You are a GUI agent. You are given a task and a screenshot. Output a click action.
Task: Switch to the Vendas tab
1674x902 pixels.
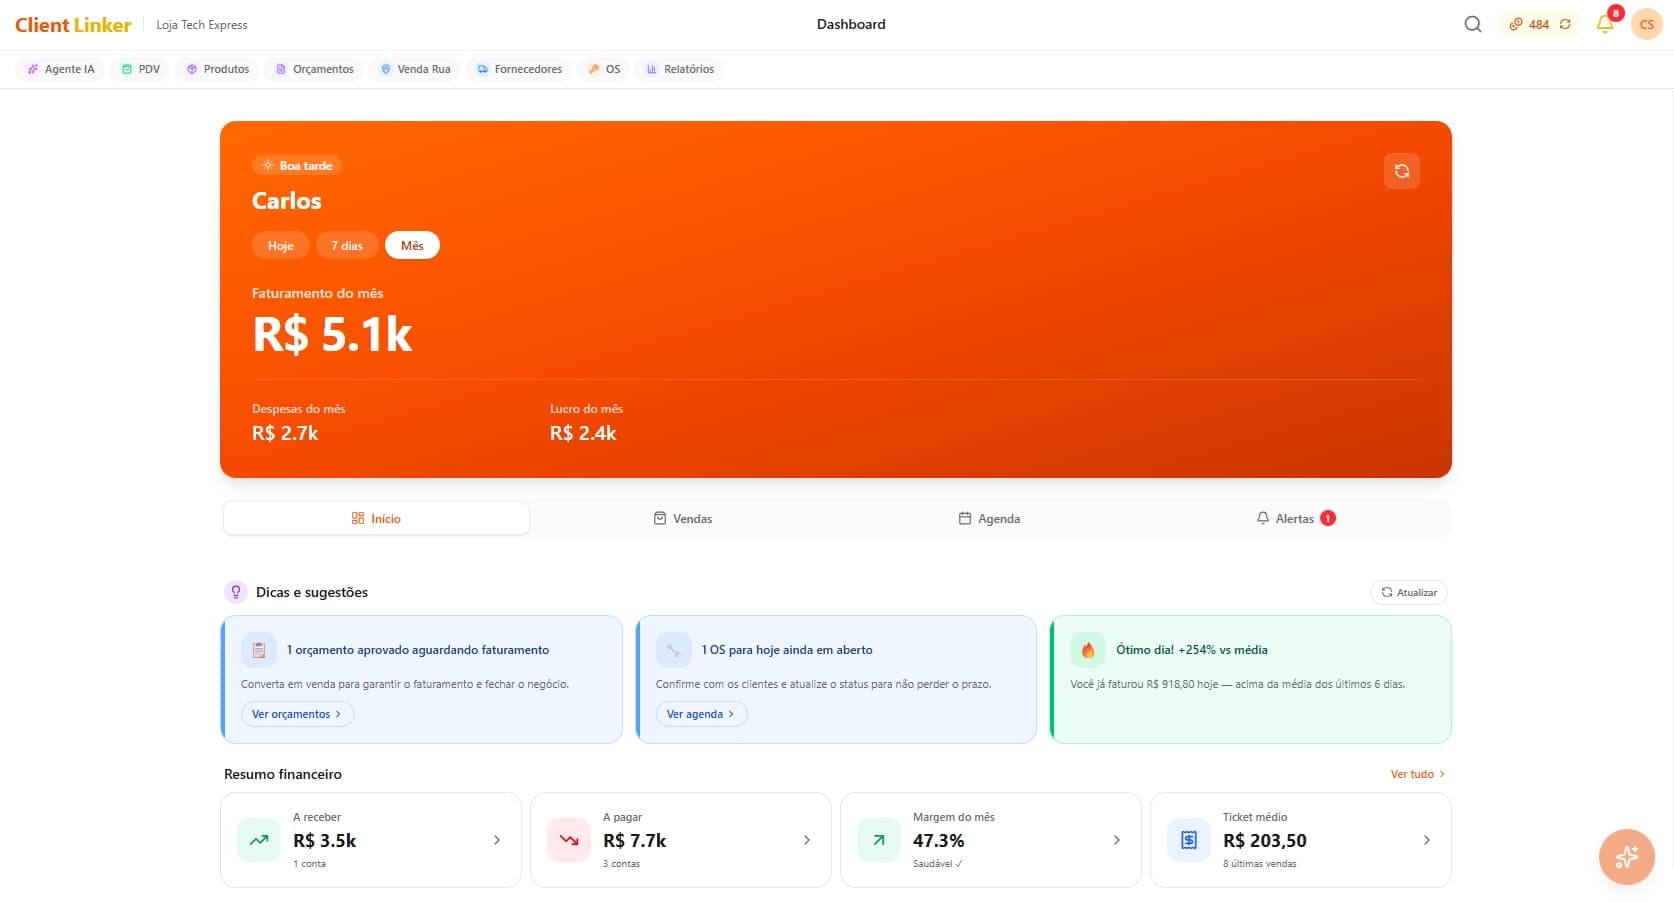point(683,518)
